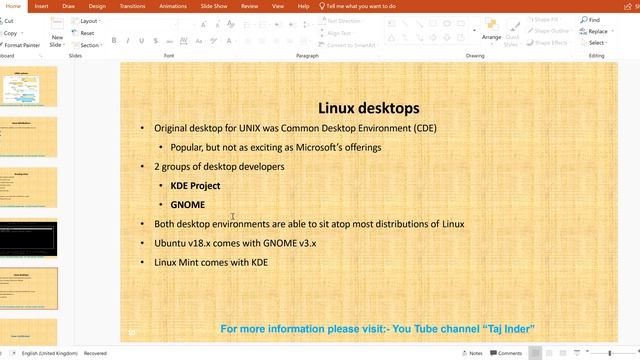The height and width of the screenshot is (360, 640).
Task: Toggle Strikethrough formatting
Action: coord(169,40)
